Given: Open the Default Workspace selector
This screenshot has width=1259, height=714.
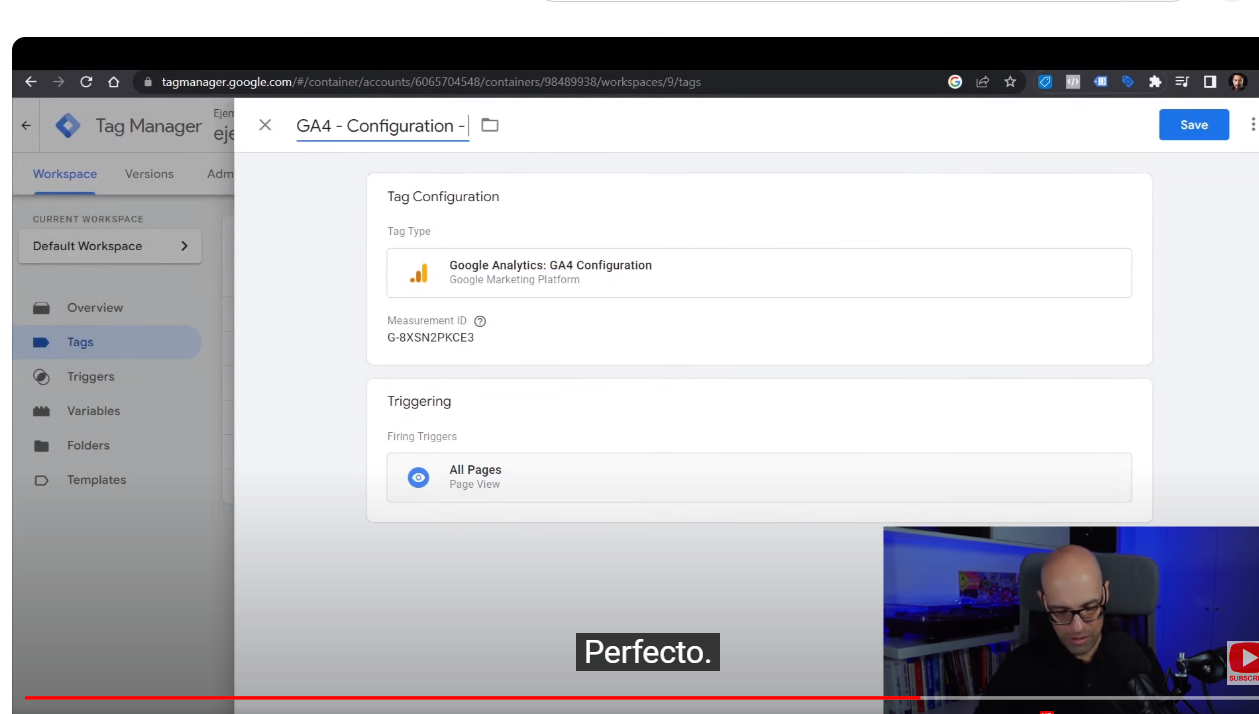Looking at the screenshot, I should (x=110, y=246).
